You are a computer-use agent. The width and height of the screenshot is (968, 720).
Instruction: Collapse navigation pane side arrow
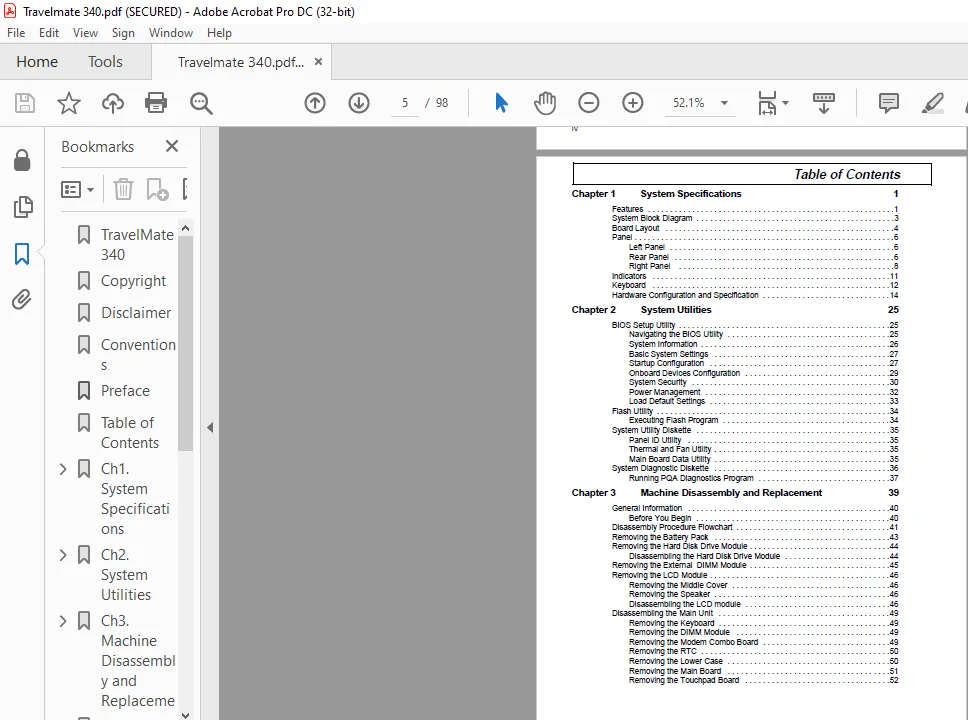(210, 427)
